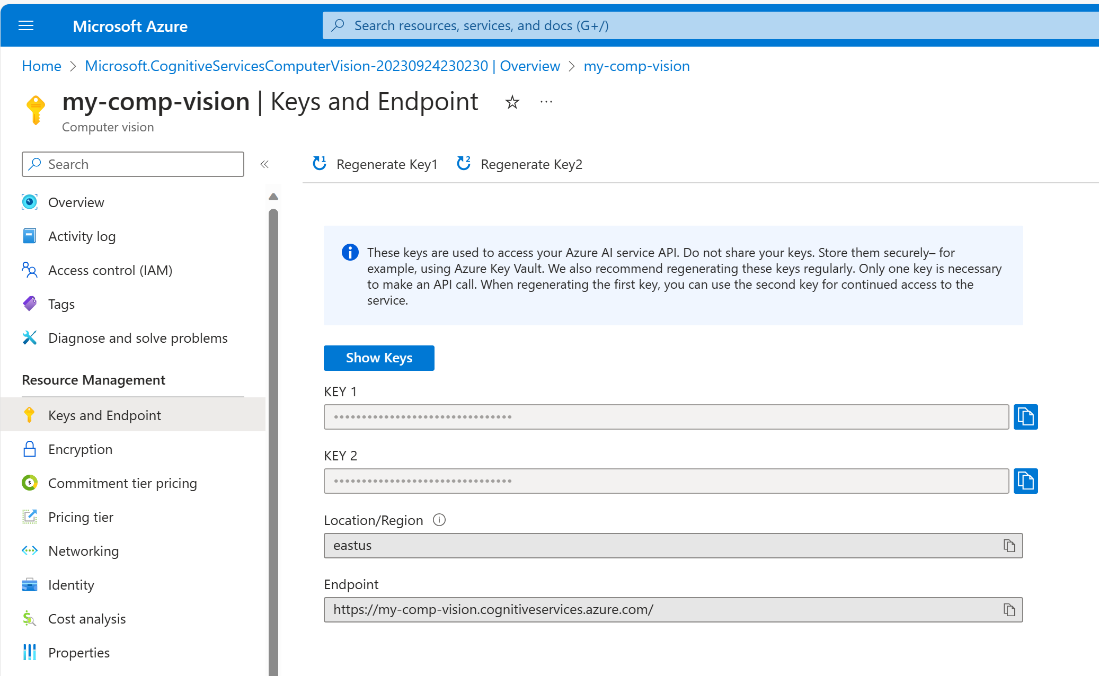This screenshot has width=1099, height=676.
Task: Click the Pricing tier icon
Action: tap(29, 517)
